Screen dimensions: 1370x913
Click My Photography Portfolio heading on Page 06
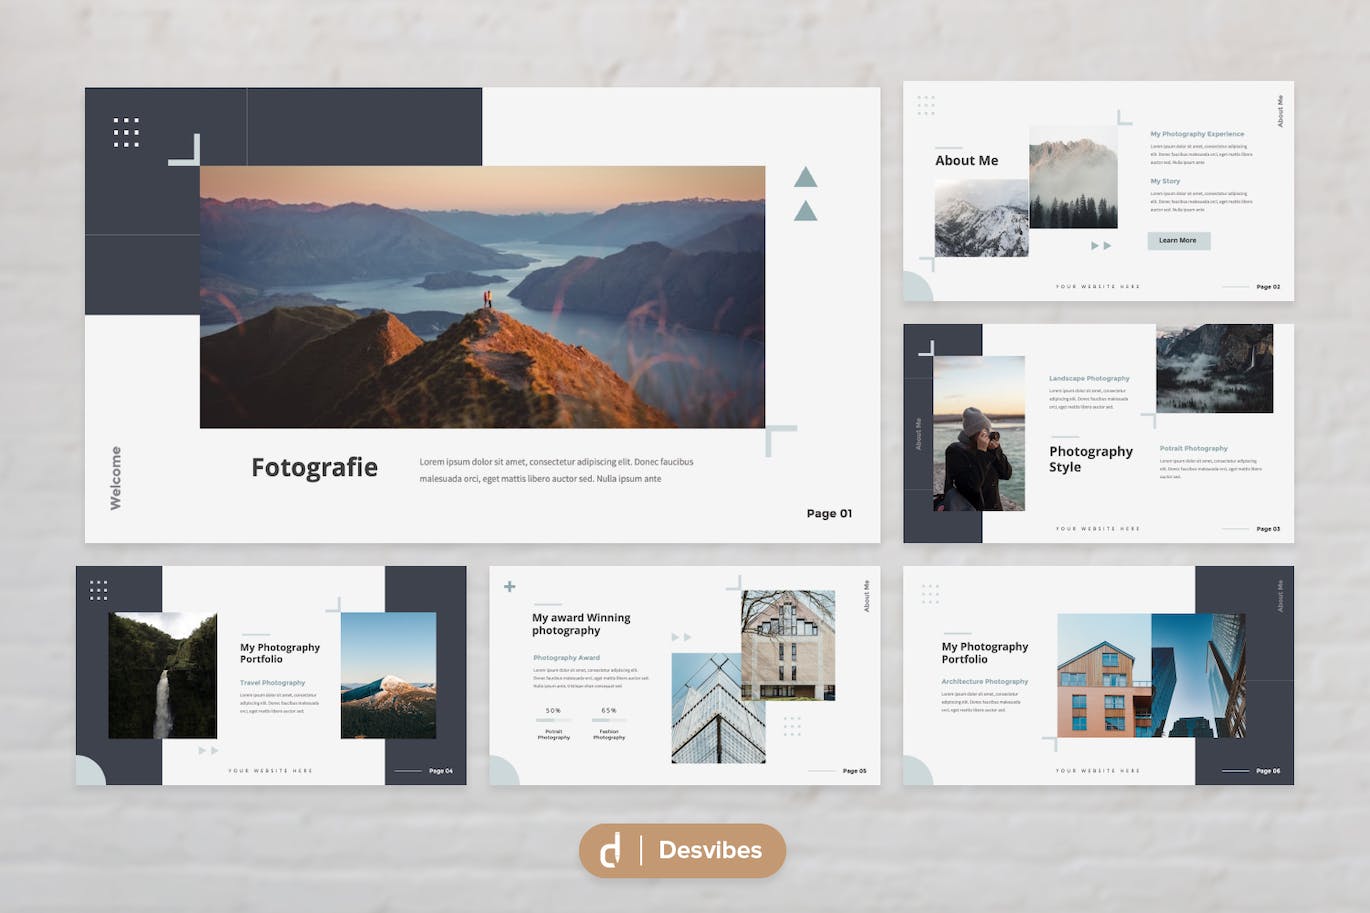[x=985, y=653]
